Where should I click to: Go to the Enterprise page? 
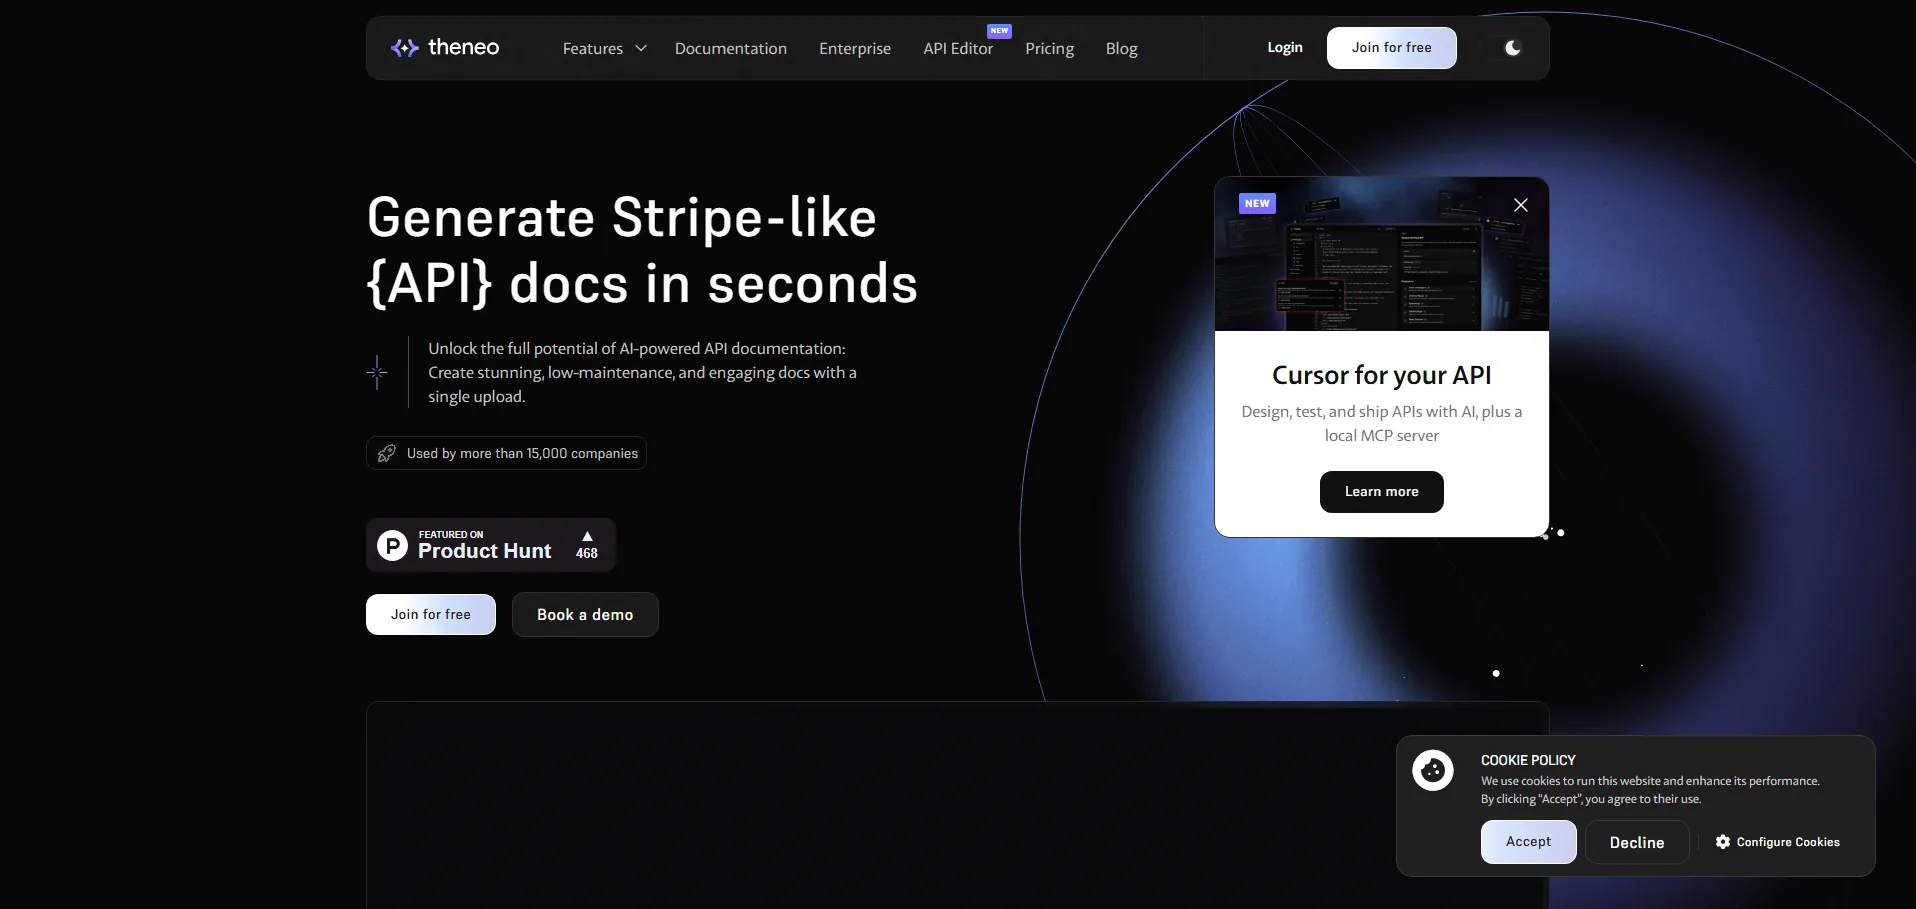[x=854, y=48]
